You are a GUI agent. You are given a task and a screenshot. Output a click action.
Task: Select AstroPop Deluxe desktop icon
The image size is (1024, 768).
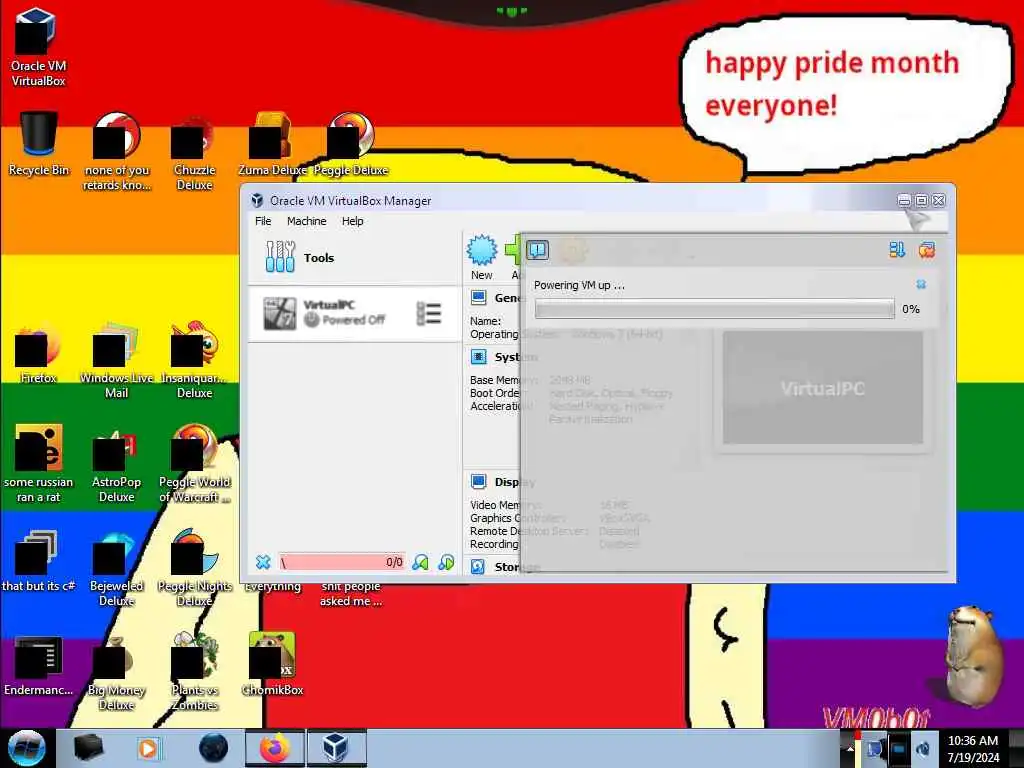click(x=116, y=465)
